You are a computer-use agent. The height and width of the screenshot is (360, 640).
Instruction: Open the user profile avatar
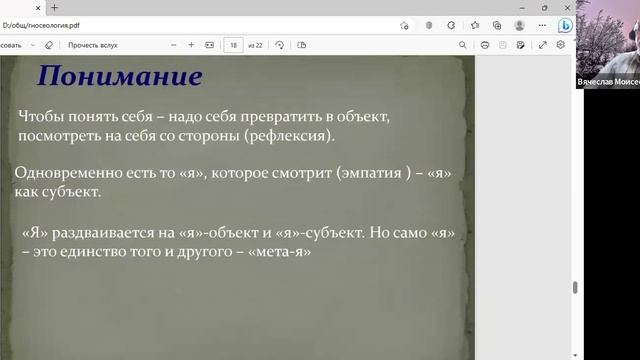tap(519, 25)
